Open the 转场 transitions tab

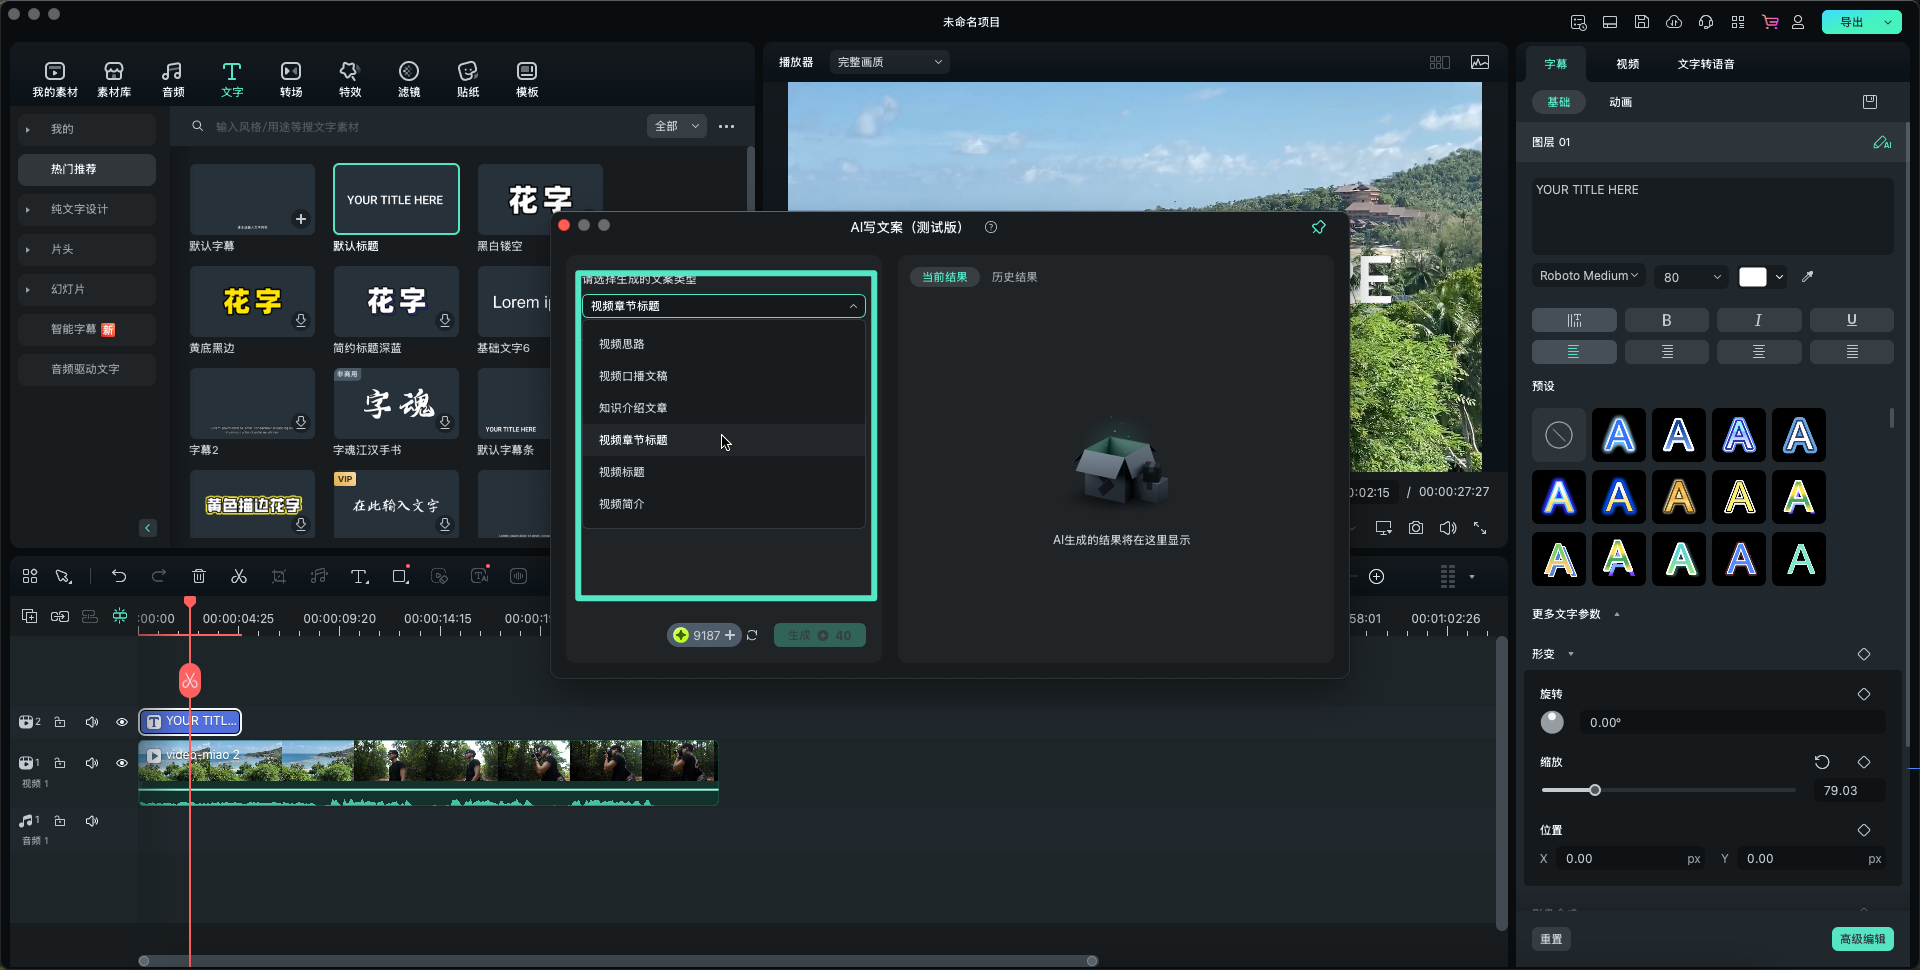[291, 79]
